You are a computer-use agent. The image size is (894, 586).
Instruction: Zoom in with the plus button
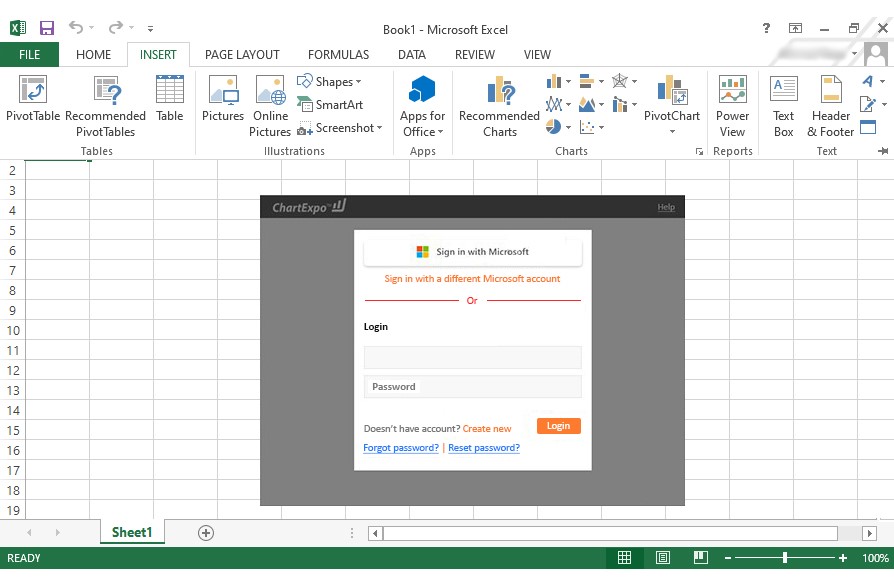[x=843, y=558]
